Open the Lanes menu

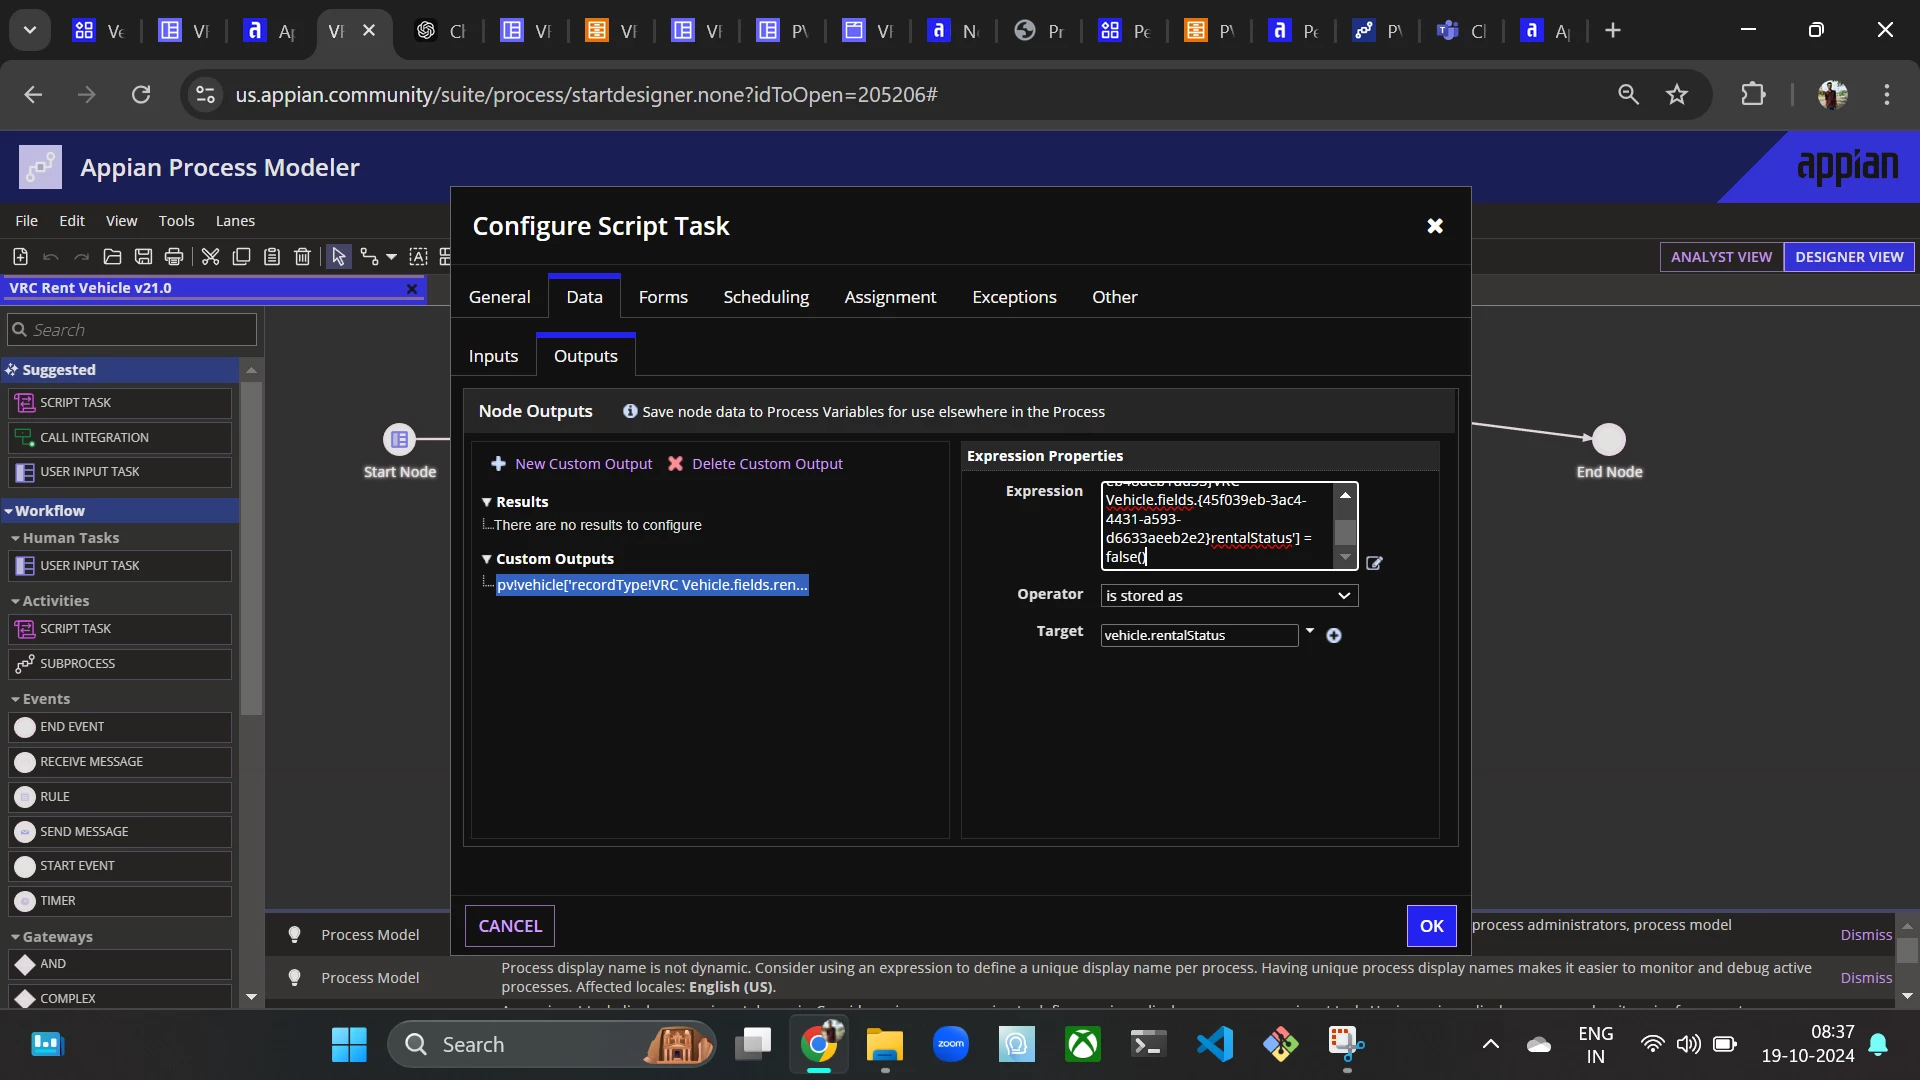pyautogui.click(x=235, y=221)
